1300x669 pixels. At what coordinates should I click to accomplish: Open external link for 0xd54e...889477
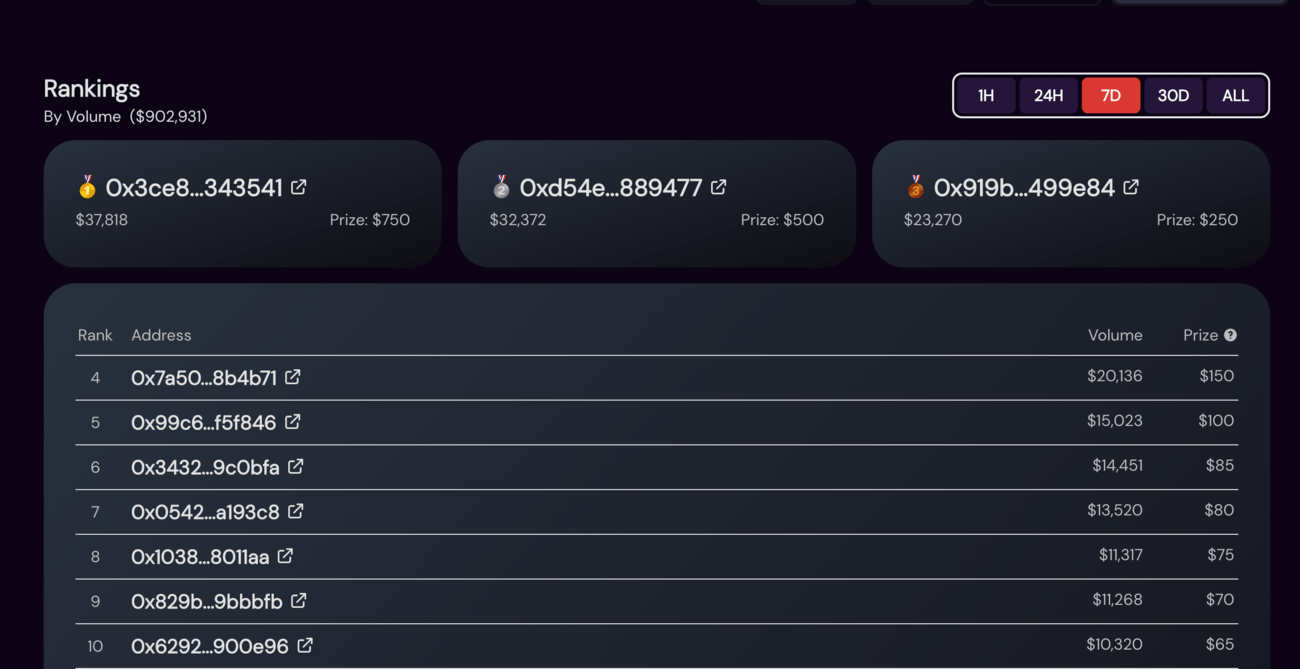click(x=718, y=187)
